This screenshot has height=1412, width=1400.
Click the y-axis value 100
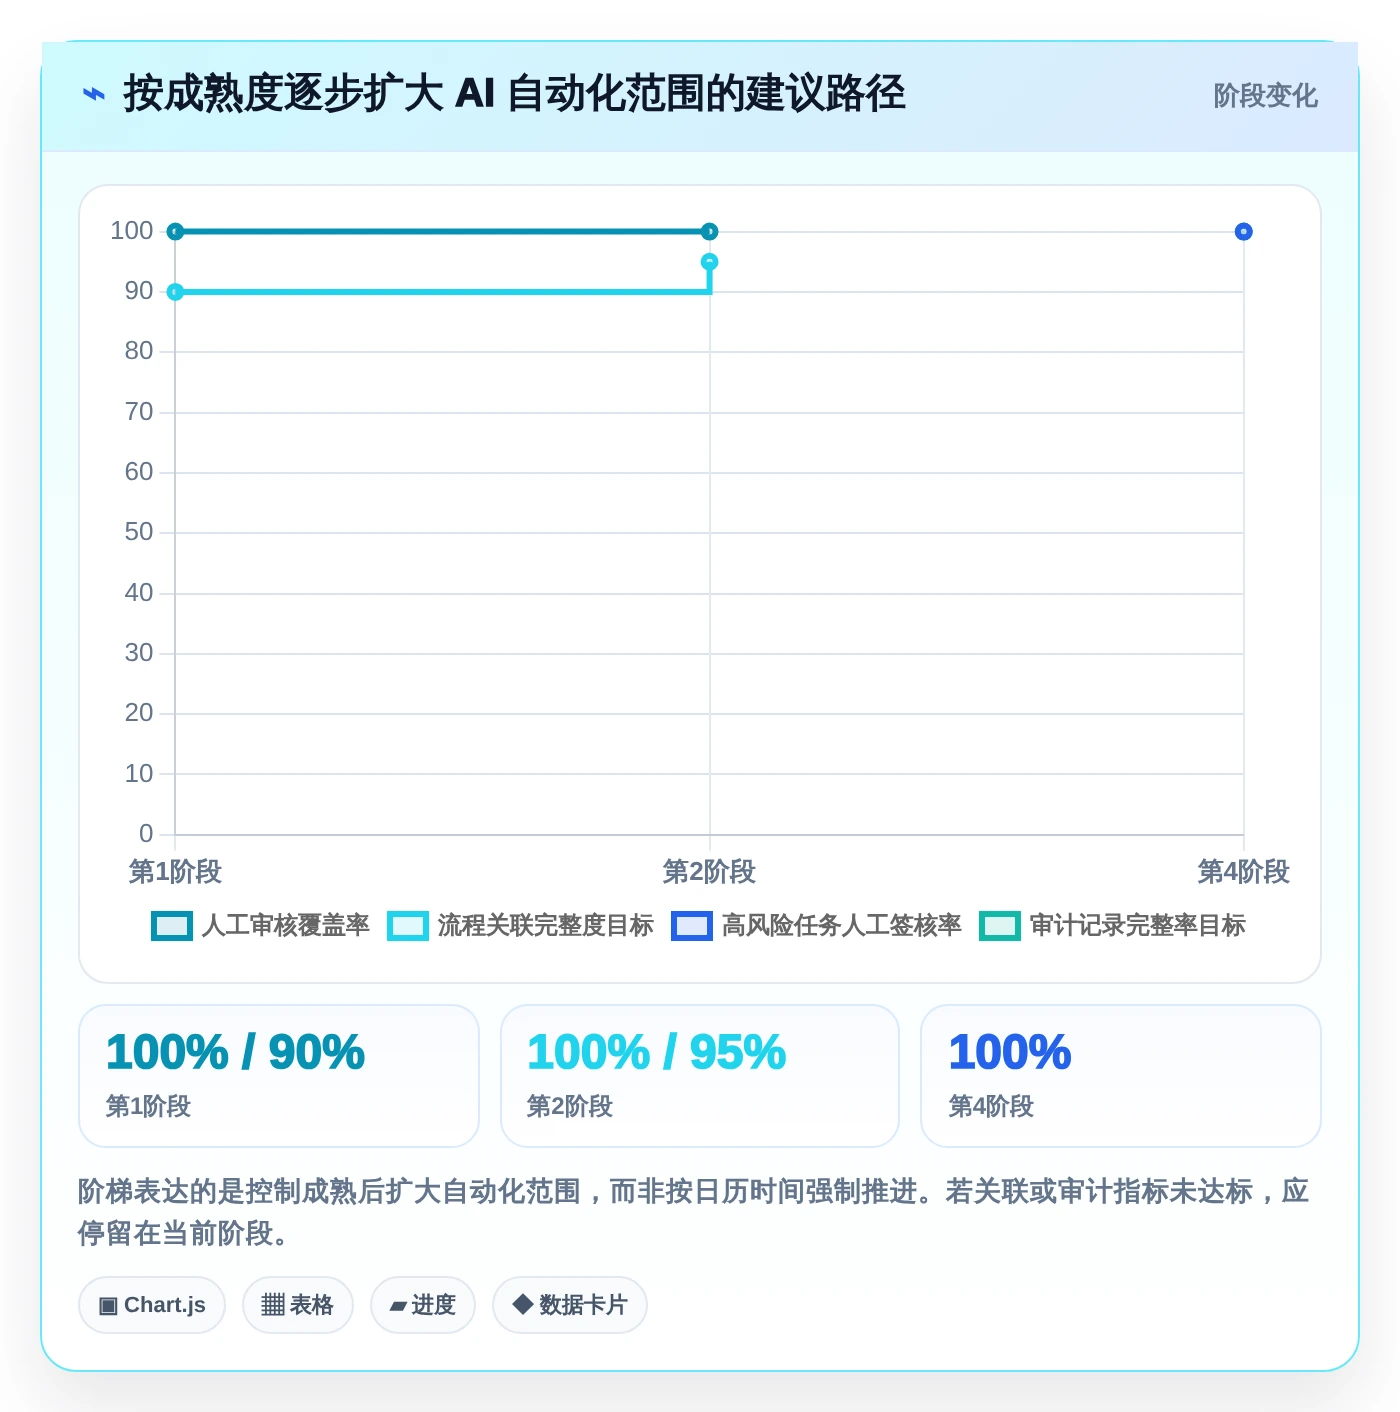pyautogui.click(x=132, y=231)
